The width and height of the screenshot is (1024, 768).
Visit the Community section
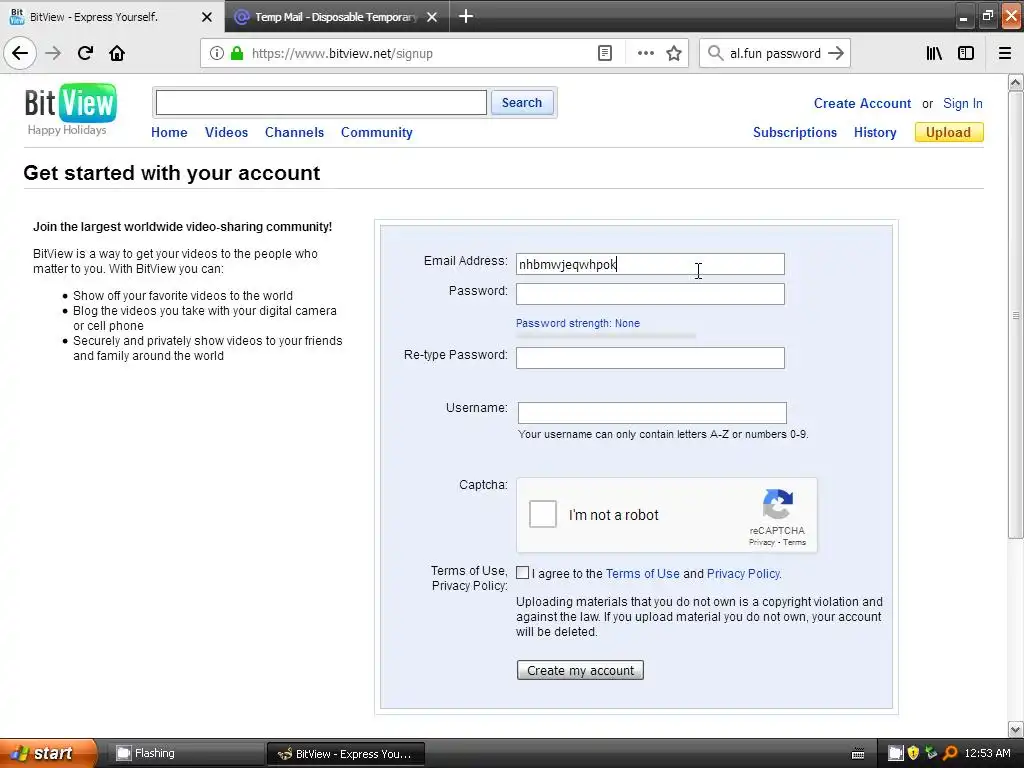coord(377,132)
